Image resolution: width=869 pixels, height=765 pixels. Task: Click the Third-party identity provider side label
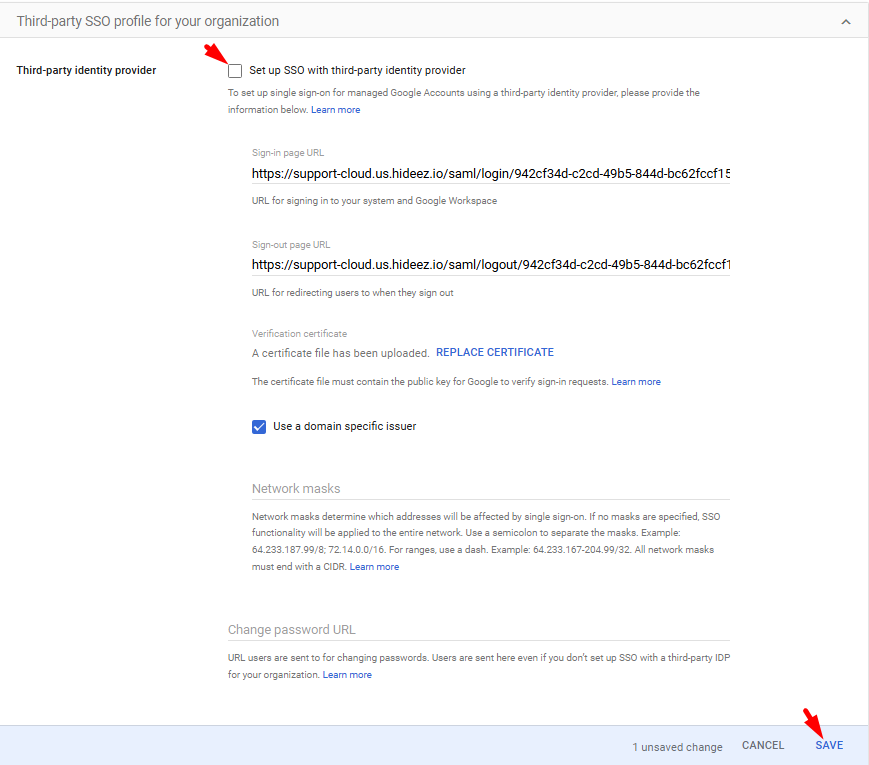[86, 71]
